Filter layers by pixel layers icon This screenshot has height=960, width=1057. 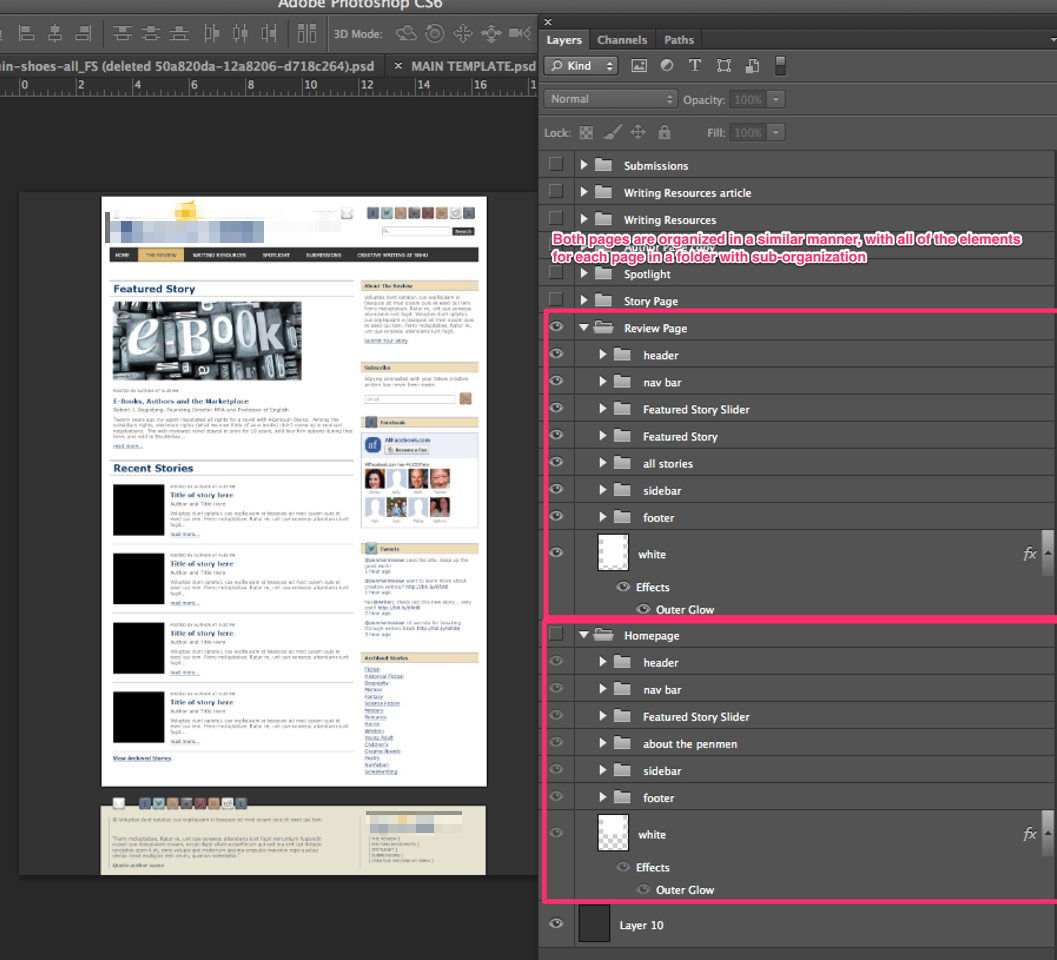[638, 65]
